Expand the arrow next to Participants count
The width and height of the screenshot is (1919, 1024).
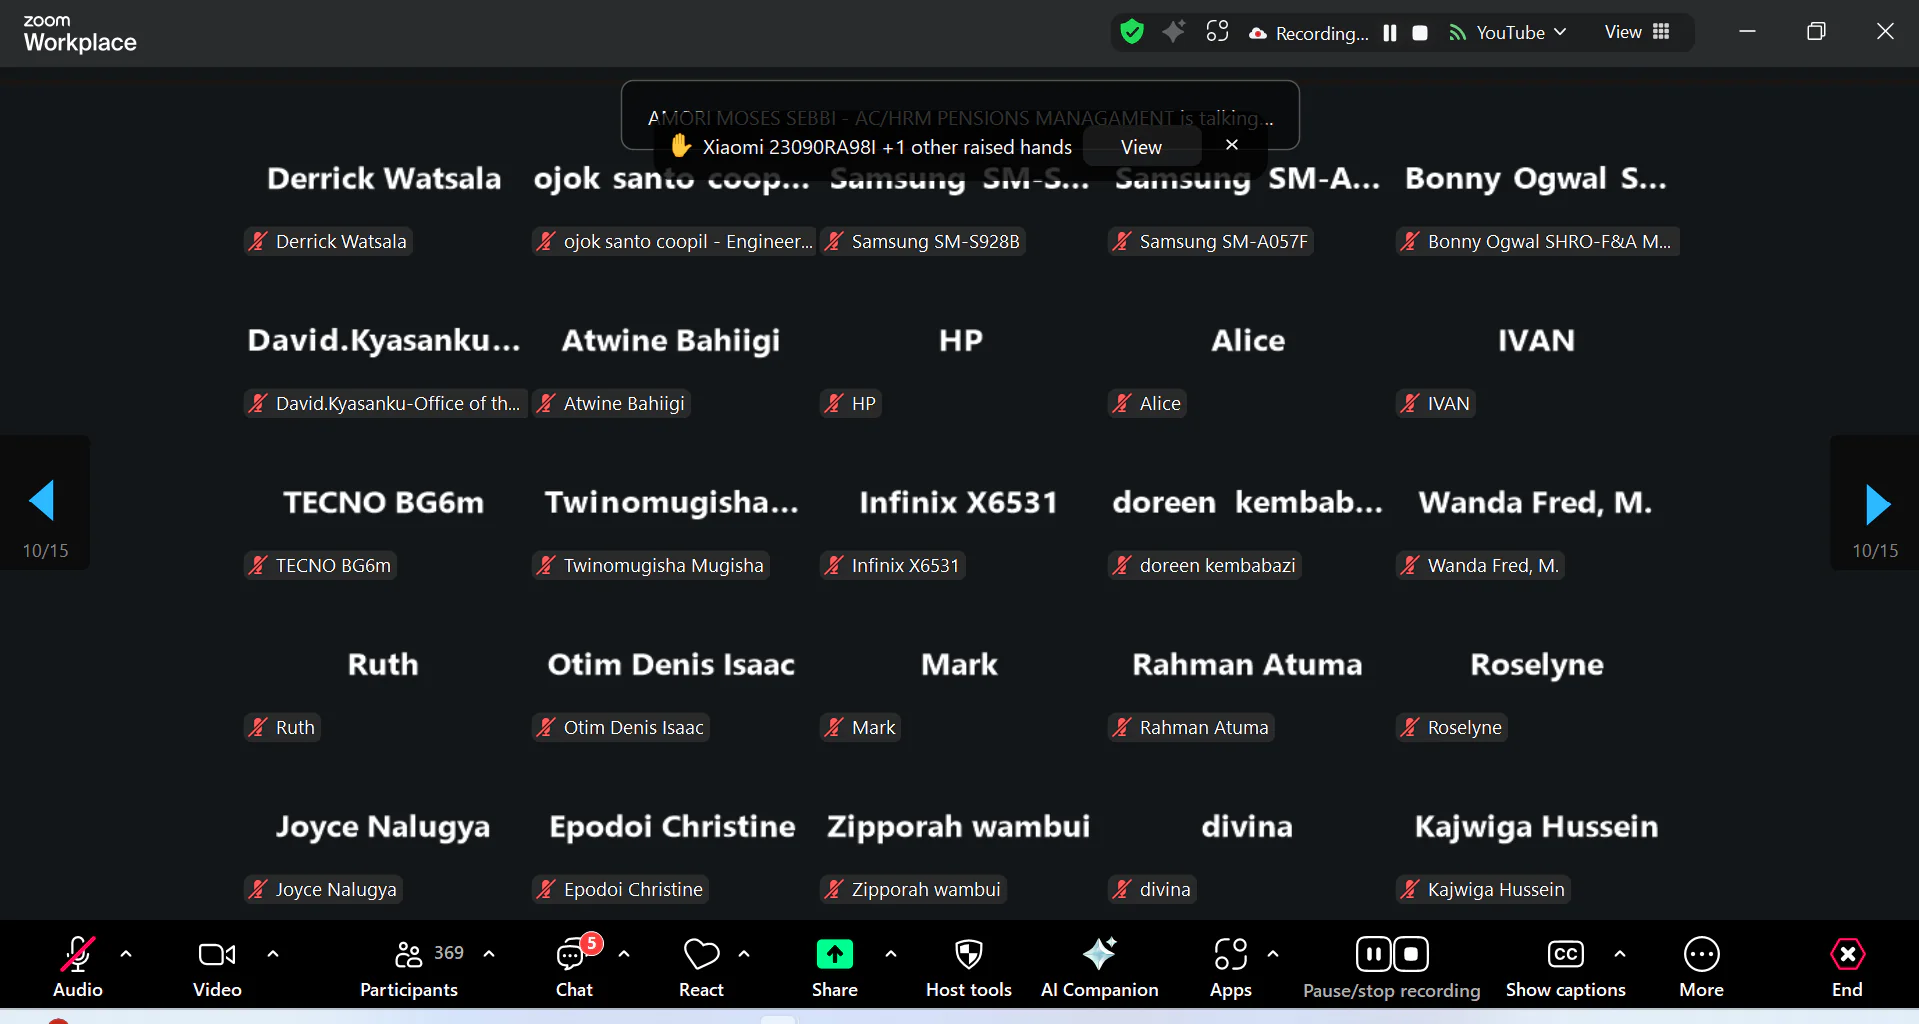[x=489, y=954]
